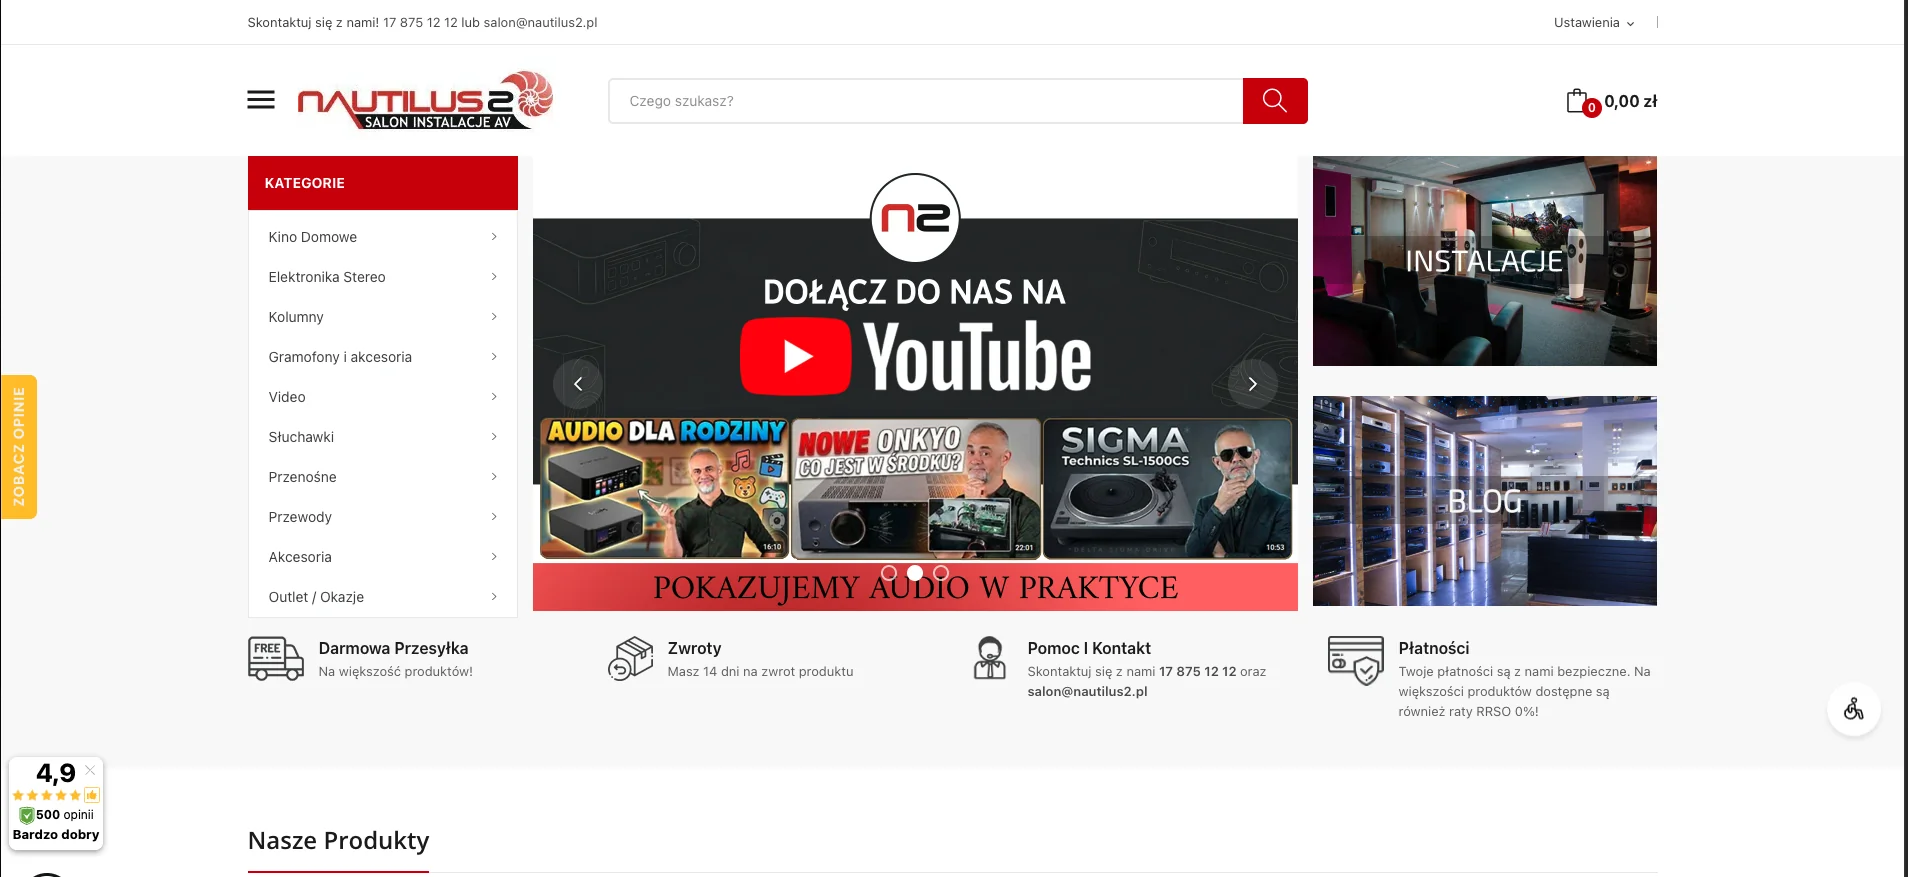1908x877 pixels.
Task: Open the INSTALACJE banner image
Action: point(1485,261)
